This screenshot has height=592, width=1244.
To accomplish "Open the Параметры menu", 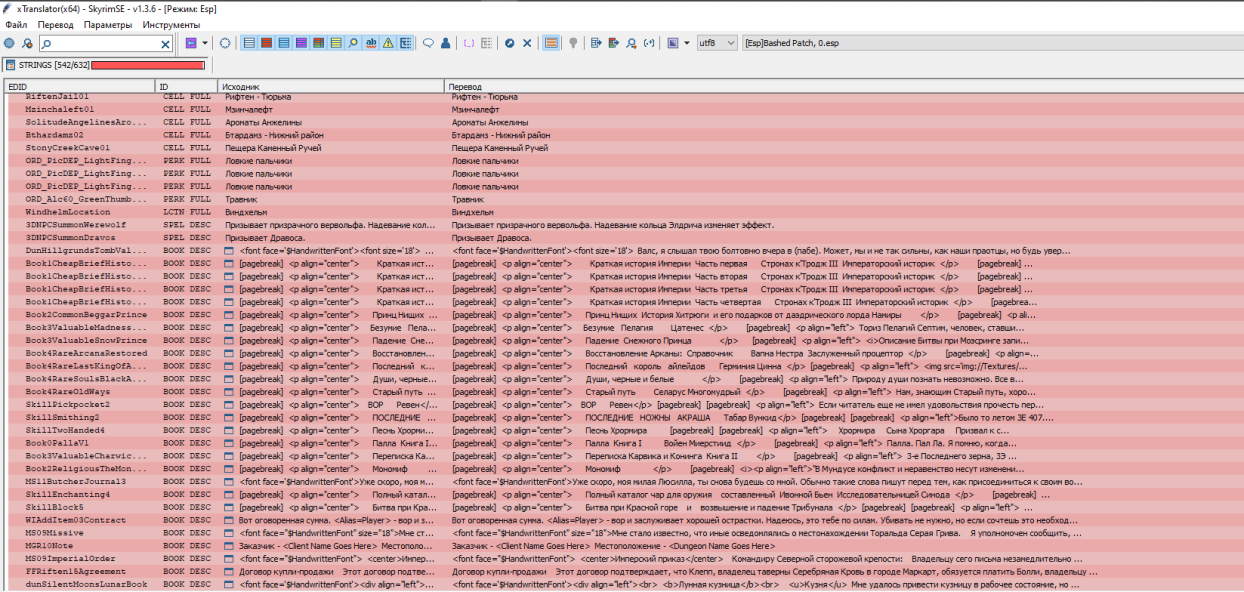I will 107,24.
